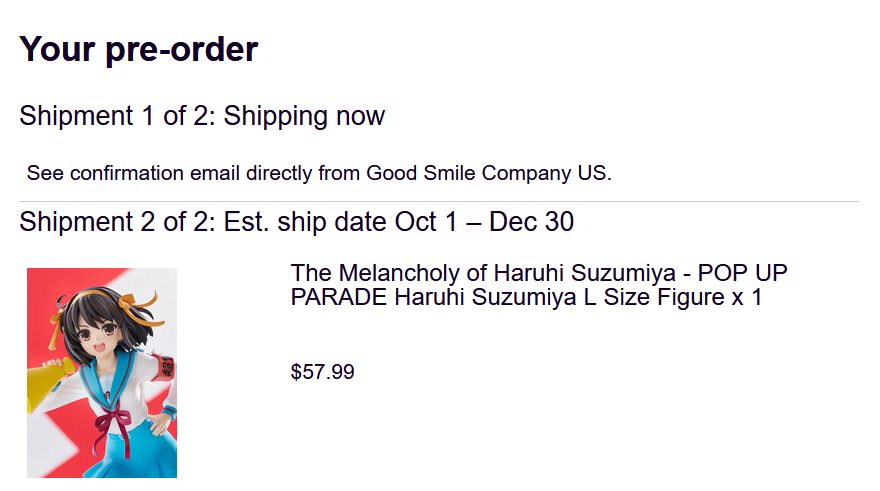Click the horizontal divider between shipments
Image resolution: width=880 pixels, height=491 pixels.
[439, 202]
